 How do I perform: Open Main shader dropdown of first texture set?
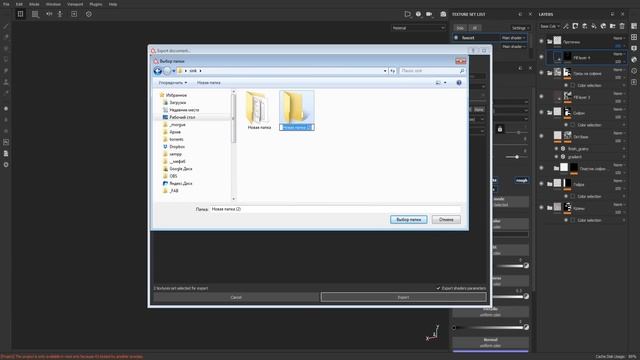(x=513, y=38)
